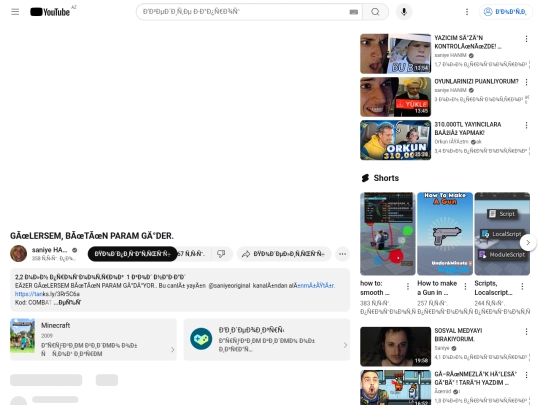Click the video title GÜLERSEM, BÜTÜN PARAM GİDER

pyautogui.click(x=92, y=236)
